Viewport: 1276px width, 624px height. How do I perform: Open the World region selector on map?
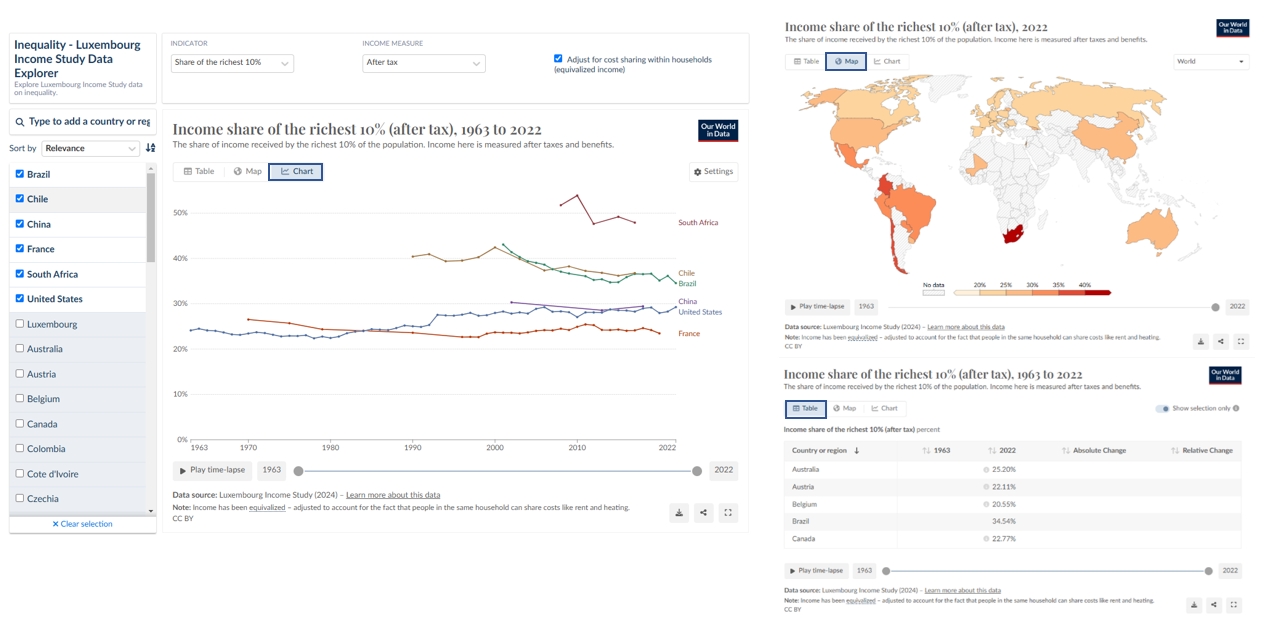1210,62
